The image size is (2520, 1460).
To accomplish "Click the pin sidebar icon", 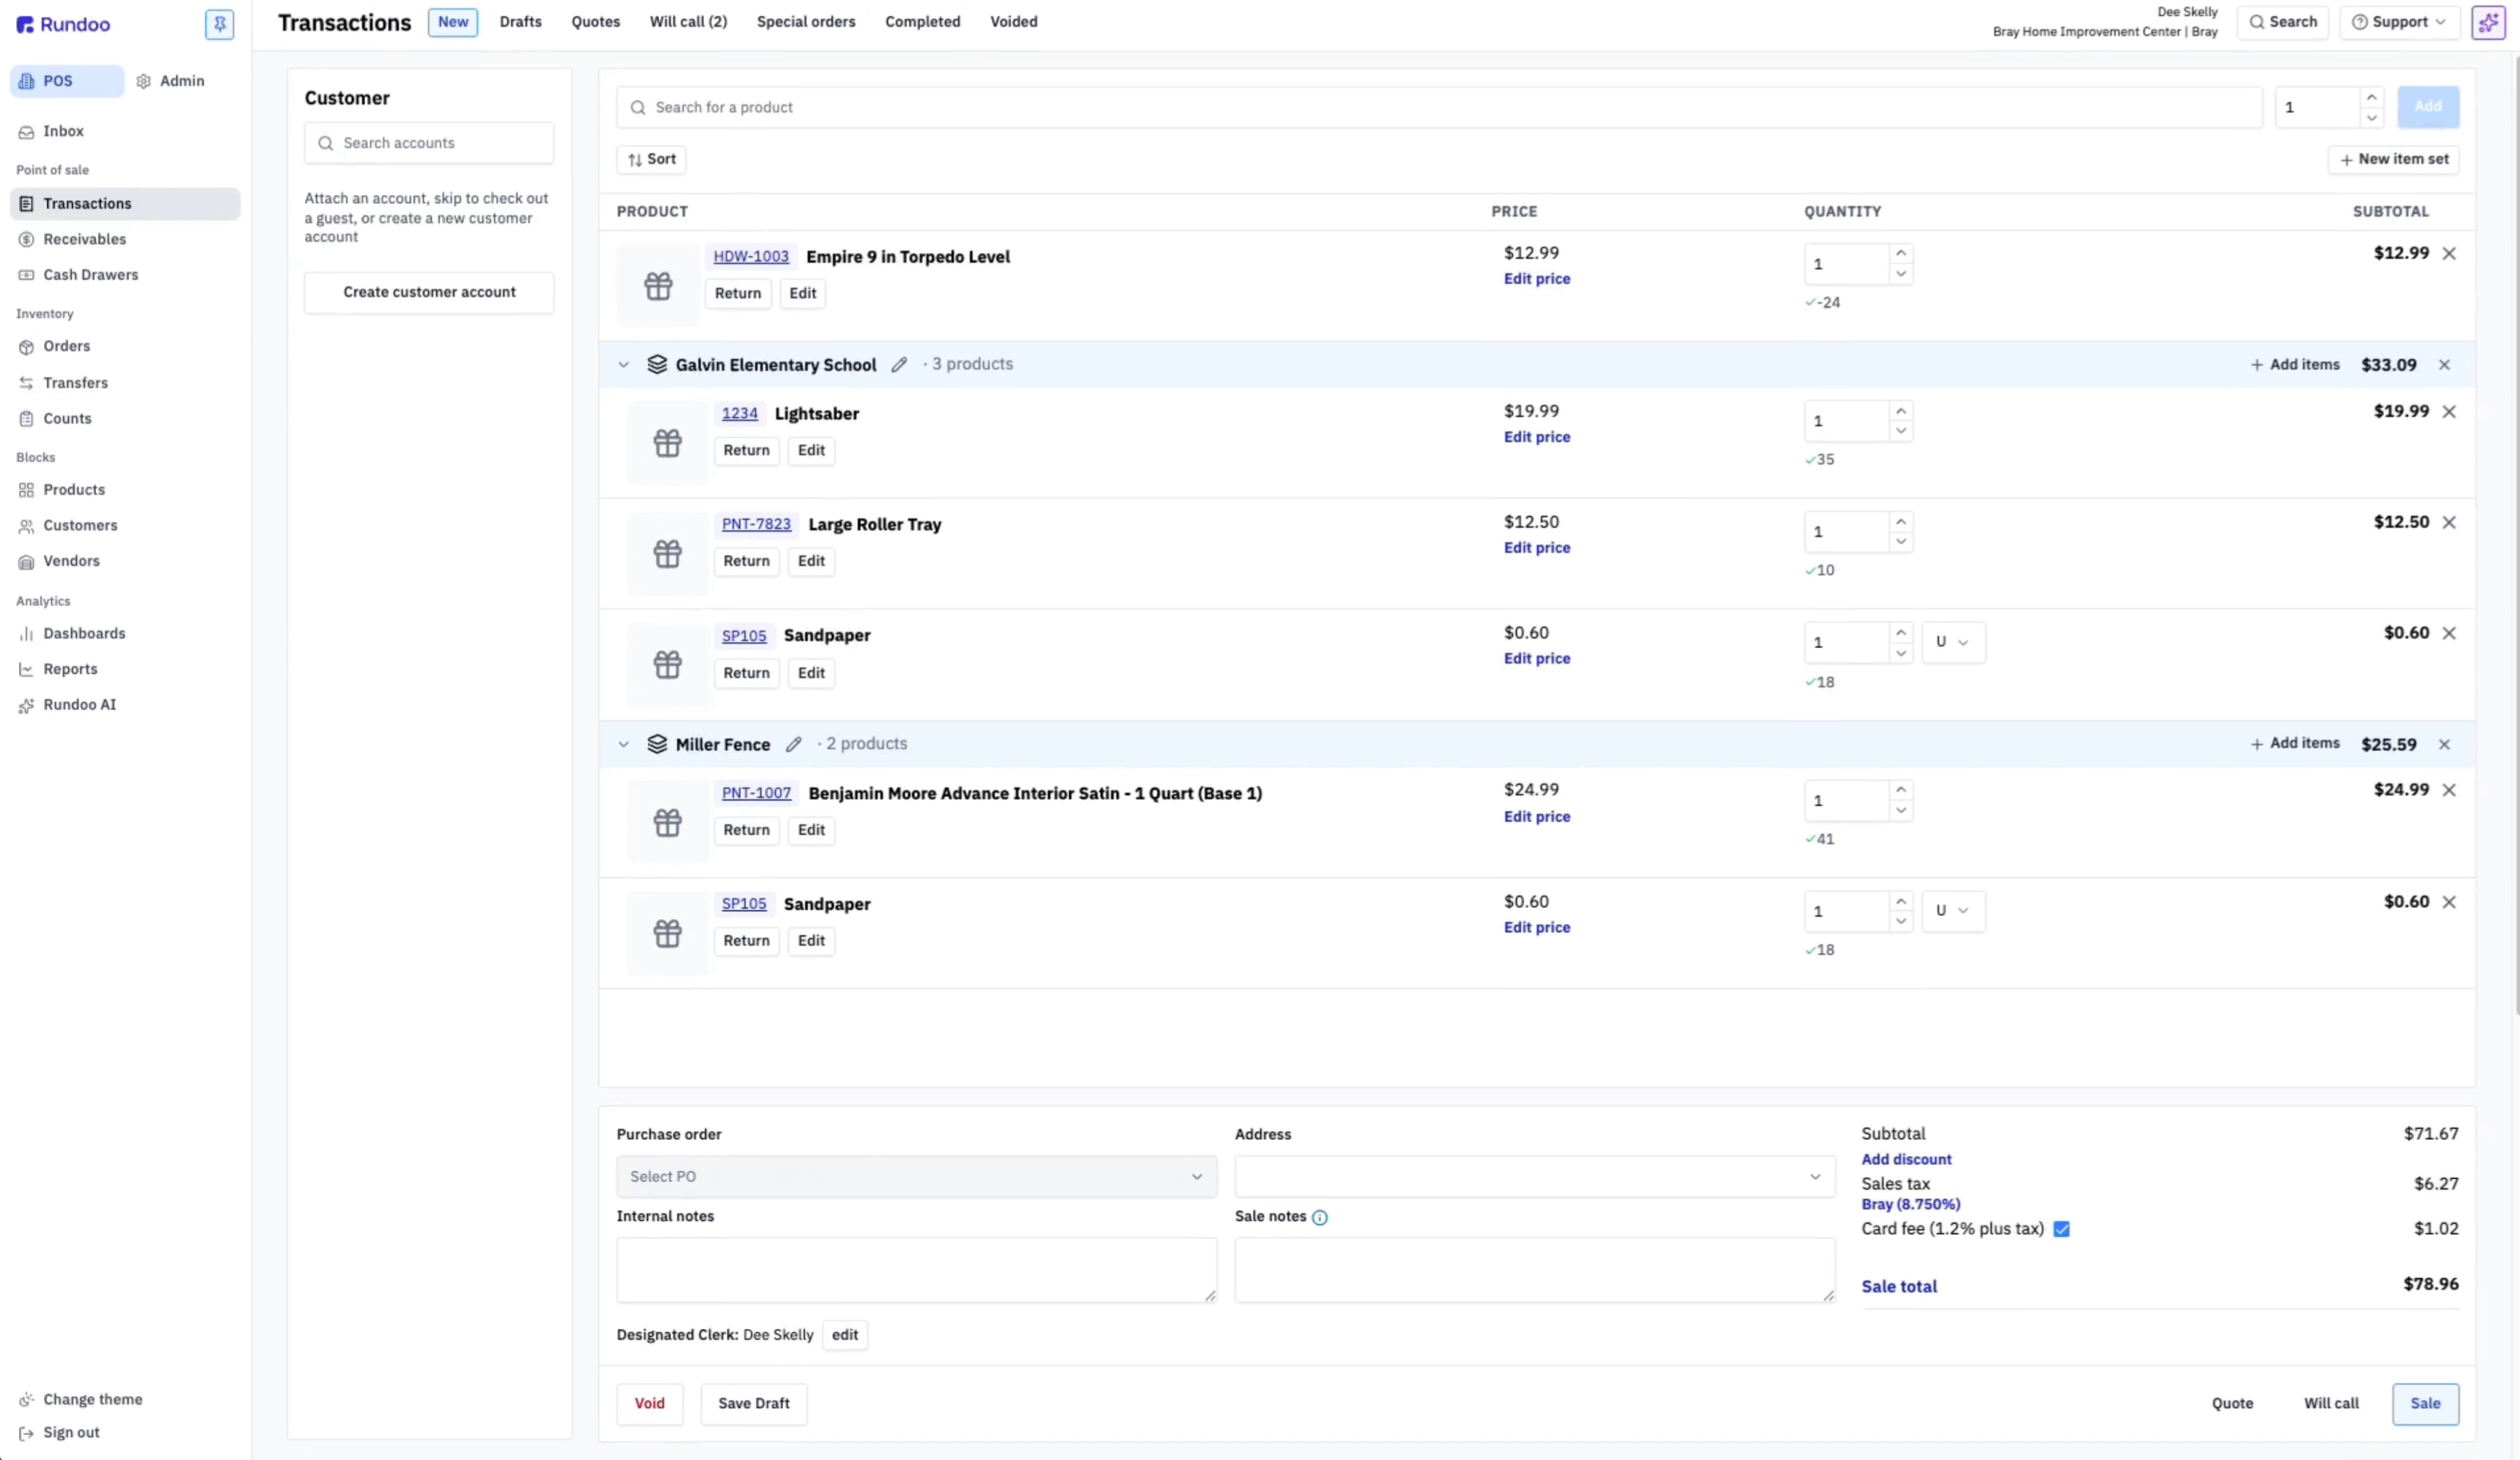I will 219,24.
